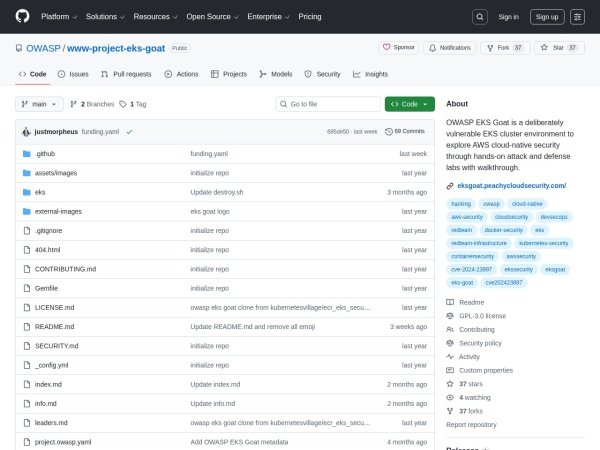Viewport: 600px width, 450px height.
Task: Click the eks folder icon
Action: pyautogui.click(x=26, y=192)
